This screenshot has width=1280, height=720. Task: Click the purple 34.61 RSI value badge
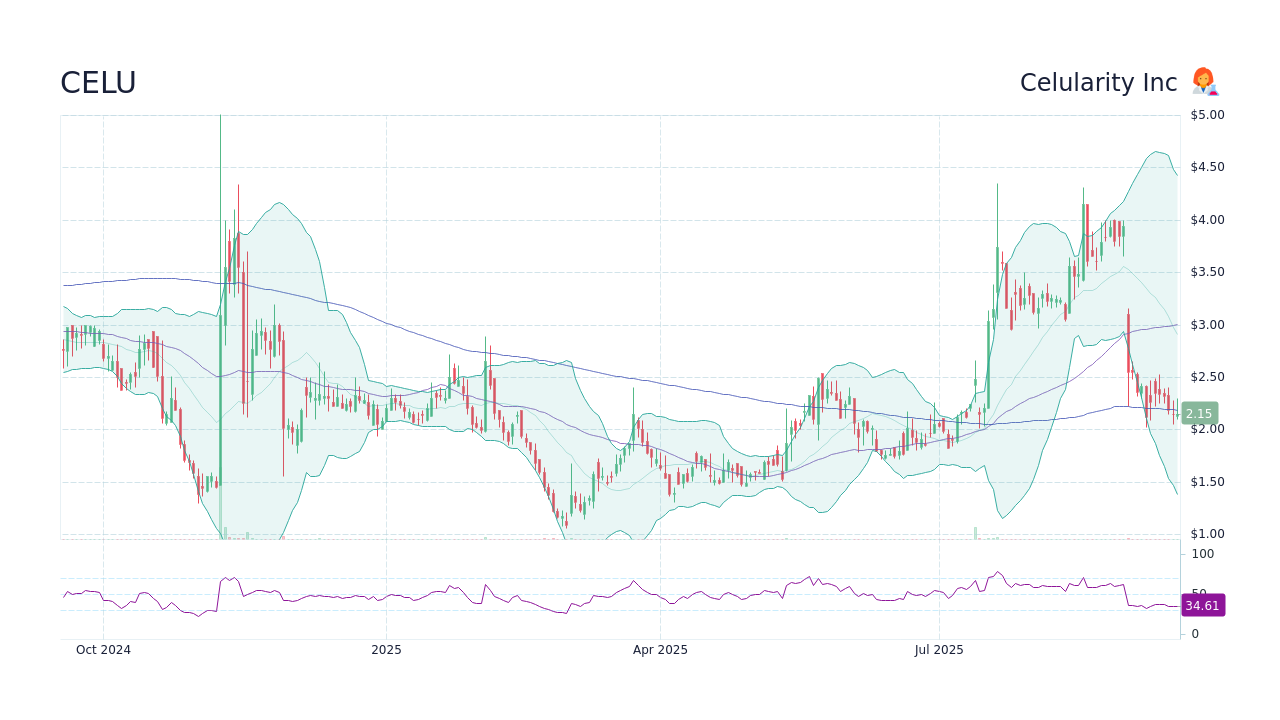[1202, 605]
